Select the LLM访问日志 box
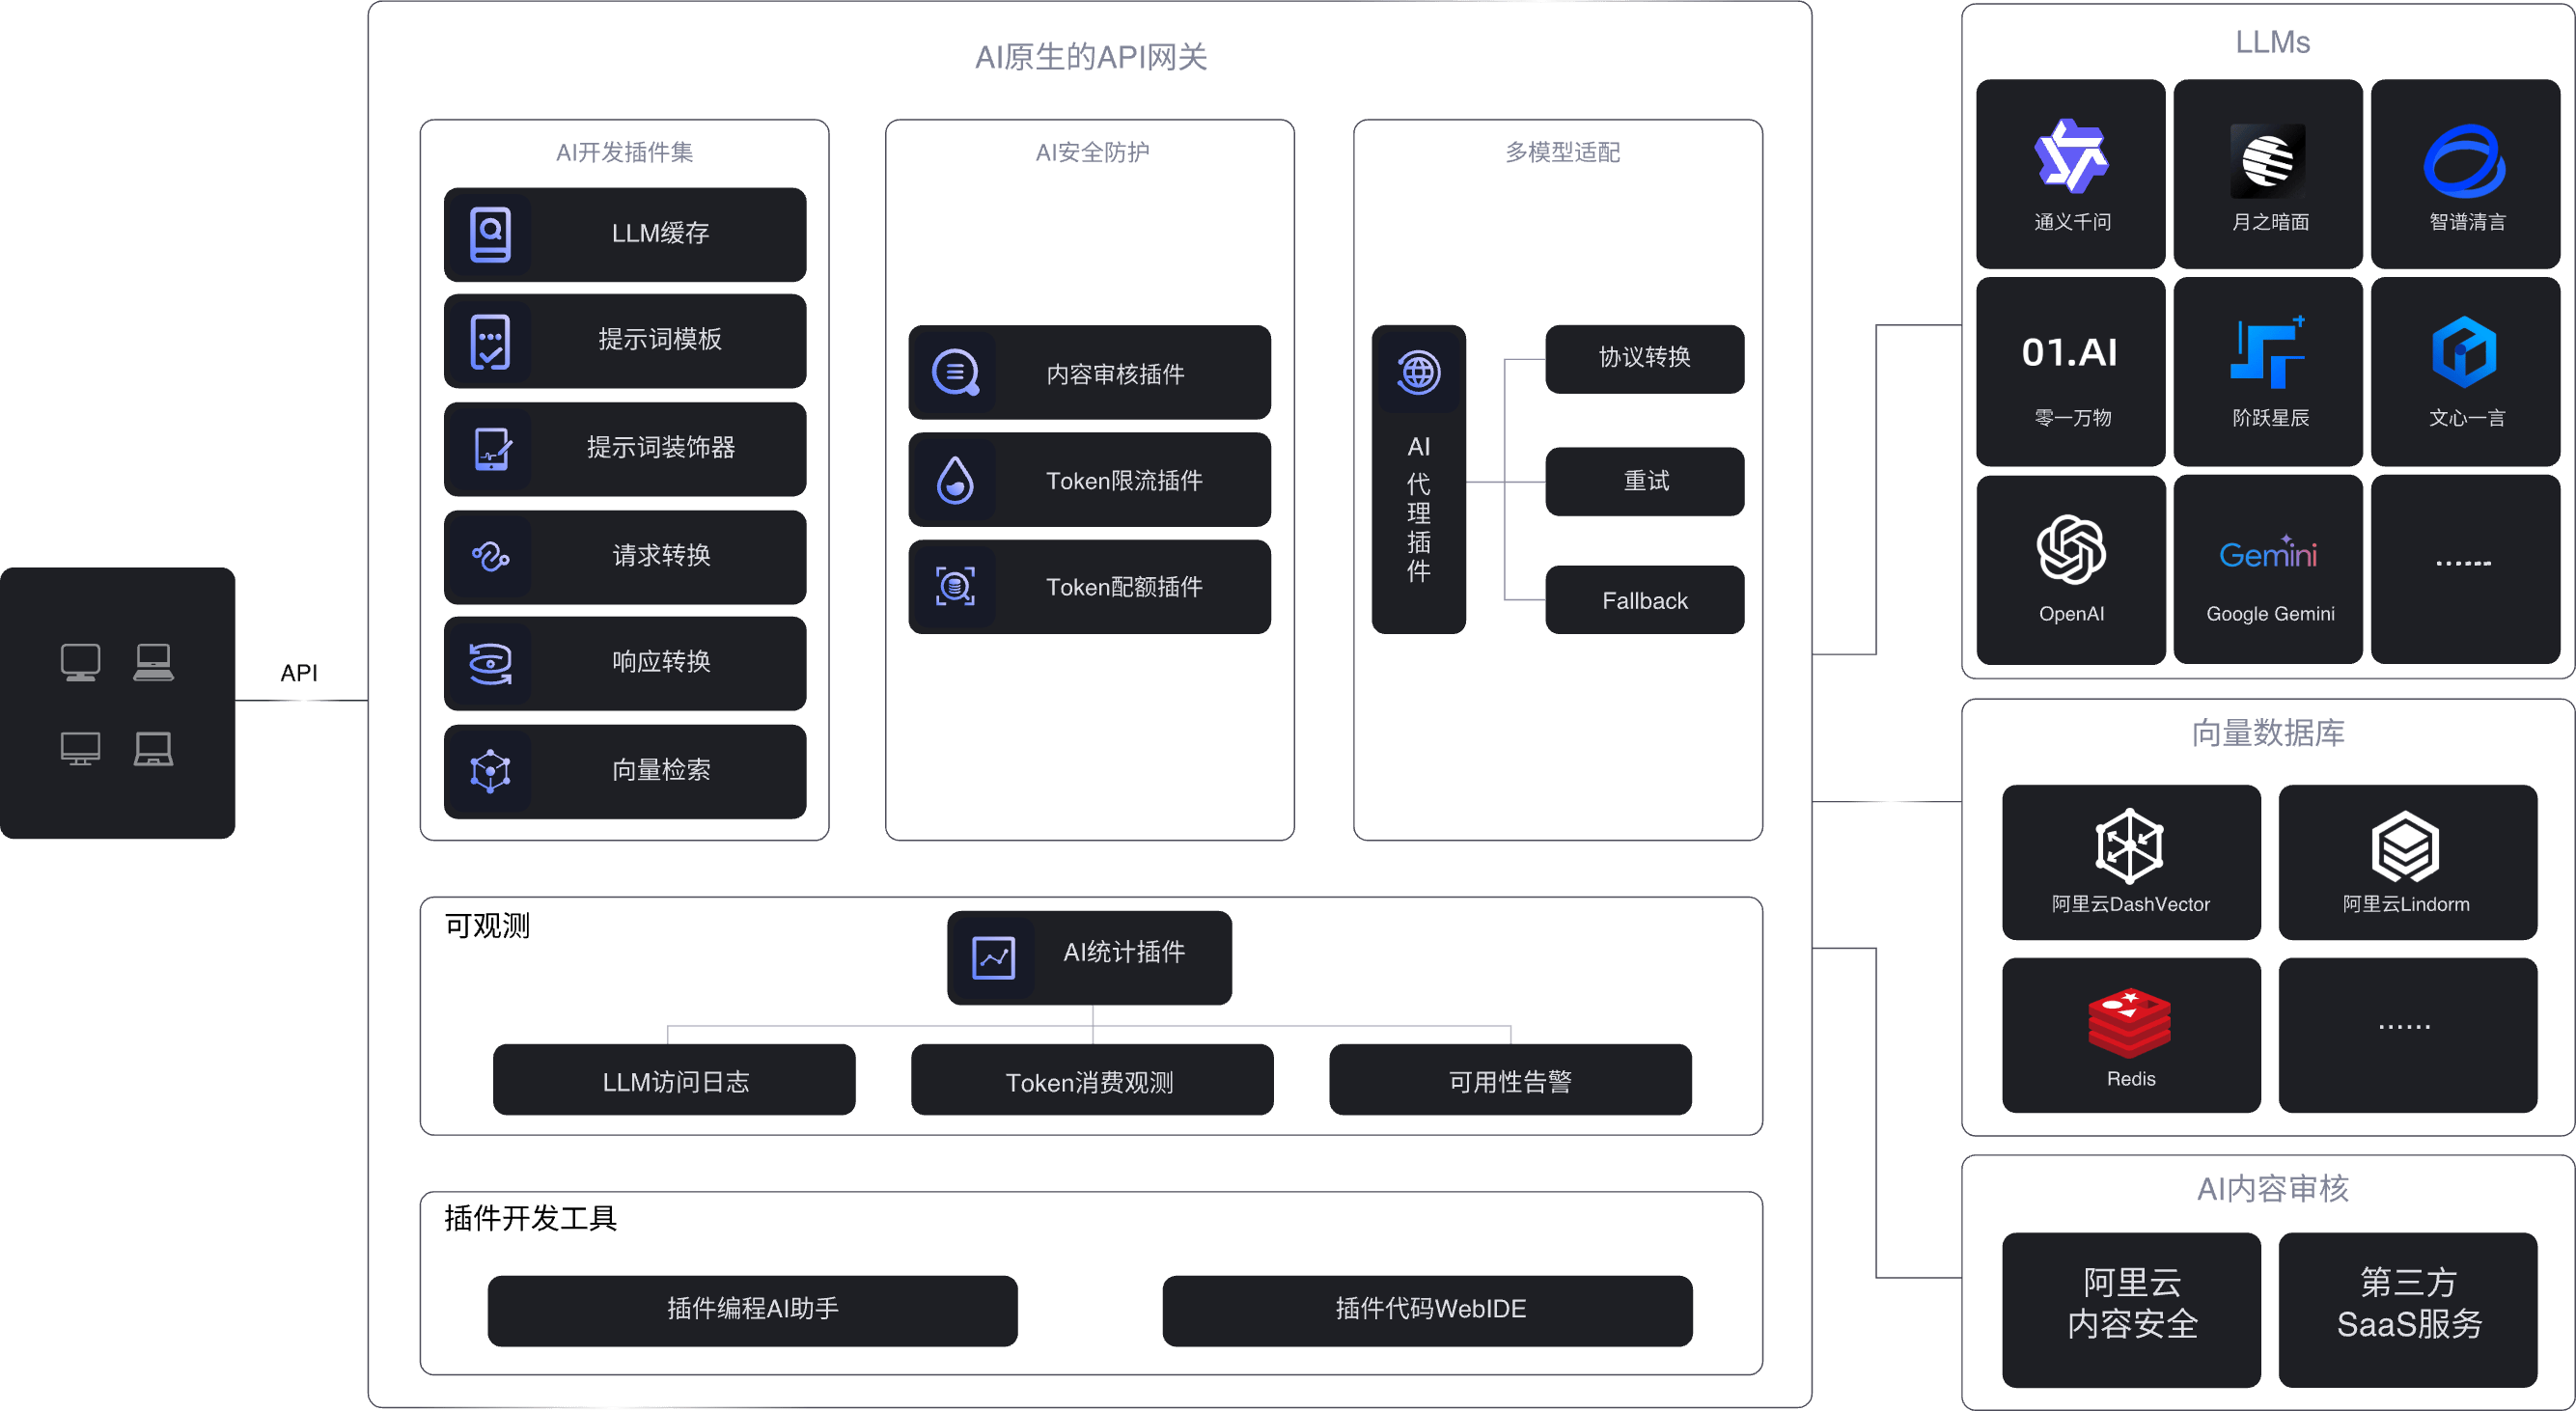 (x=674, y=1080)
